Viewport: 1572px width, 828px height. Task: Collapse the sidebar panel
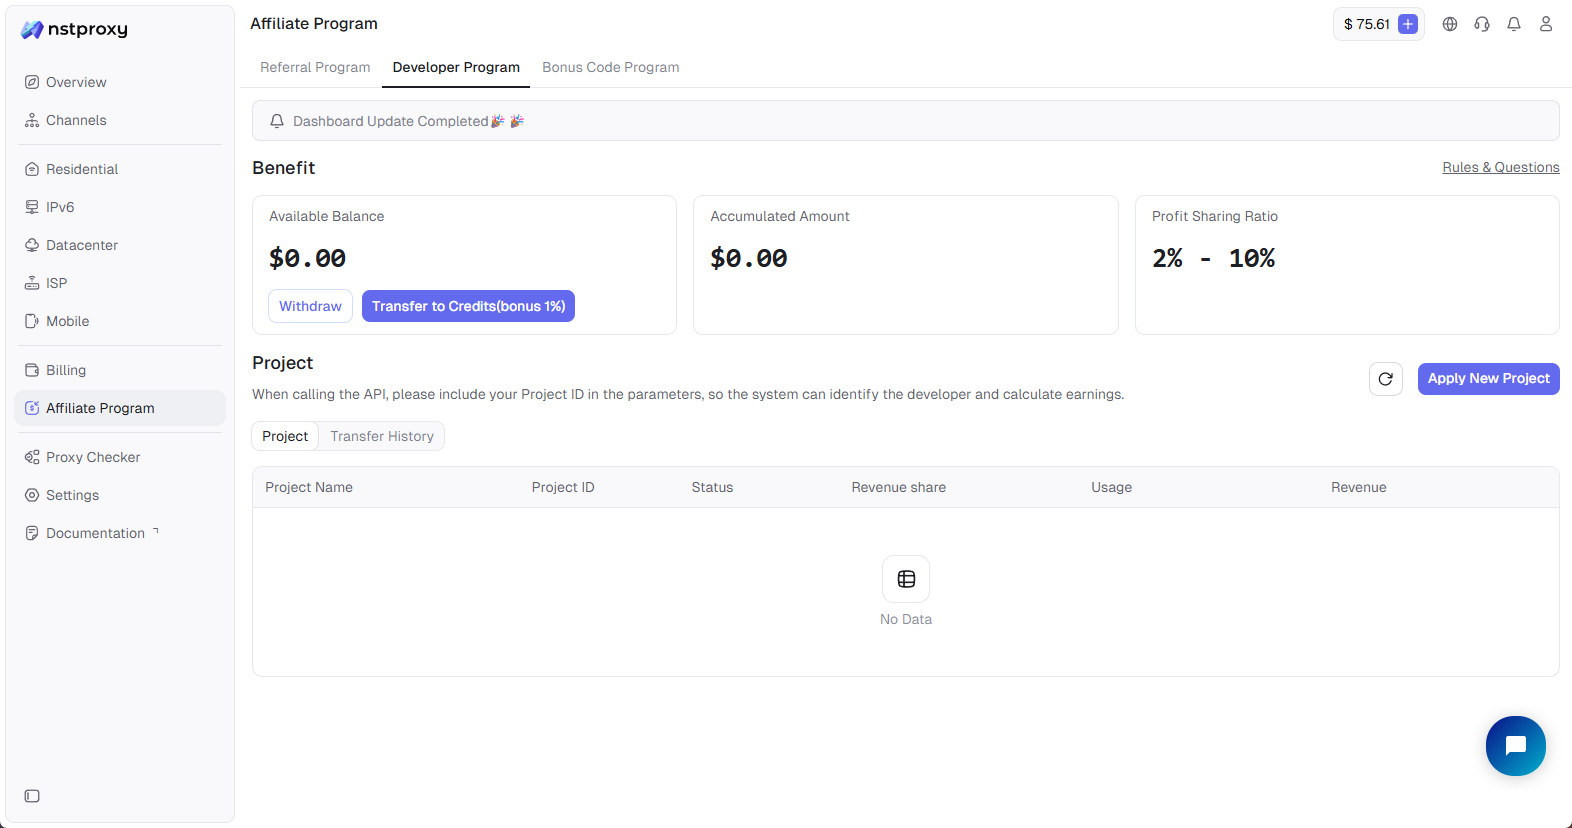tap(32, 796)
